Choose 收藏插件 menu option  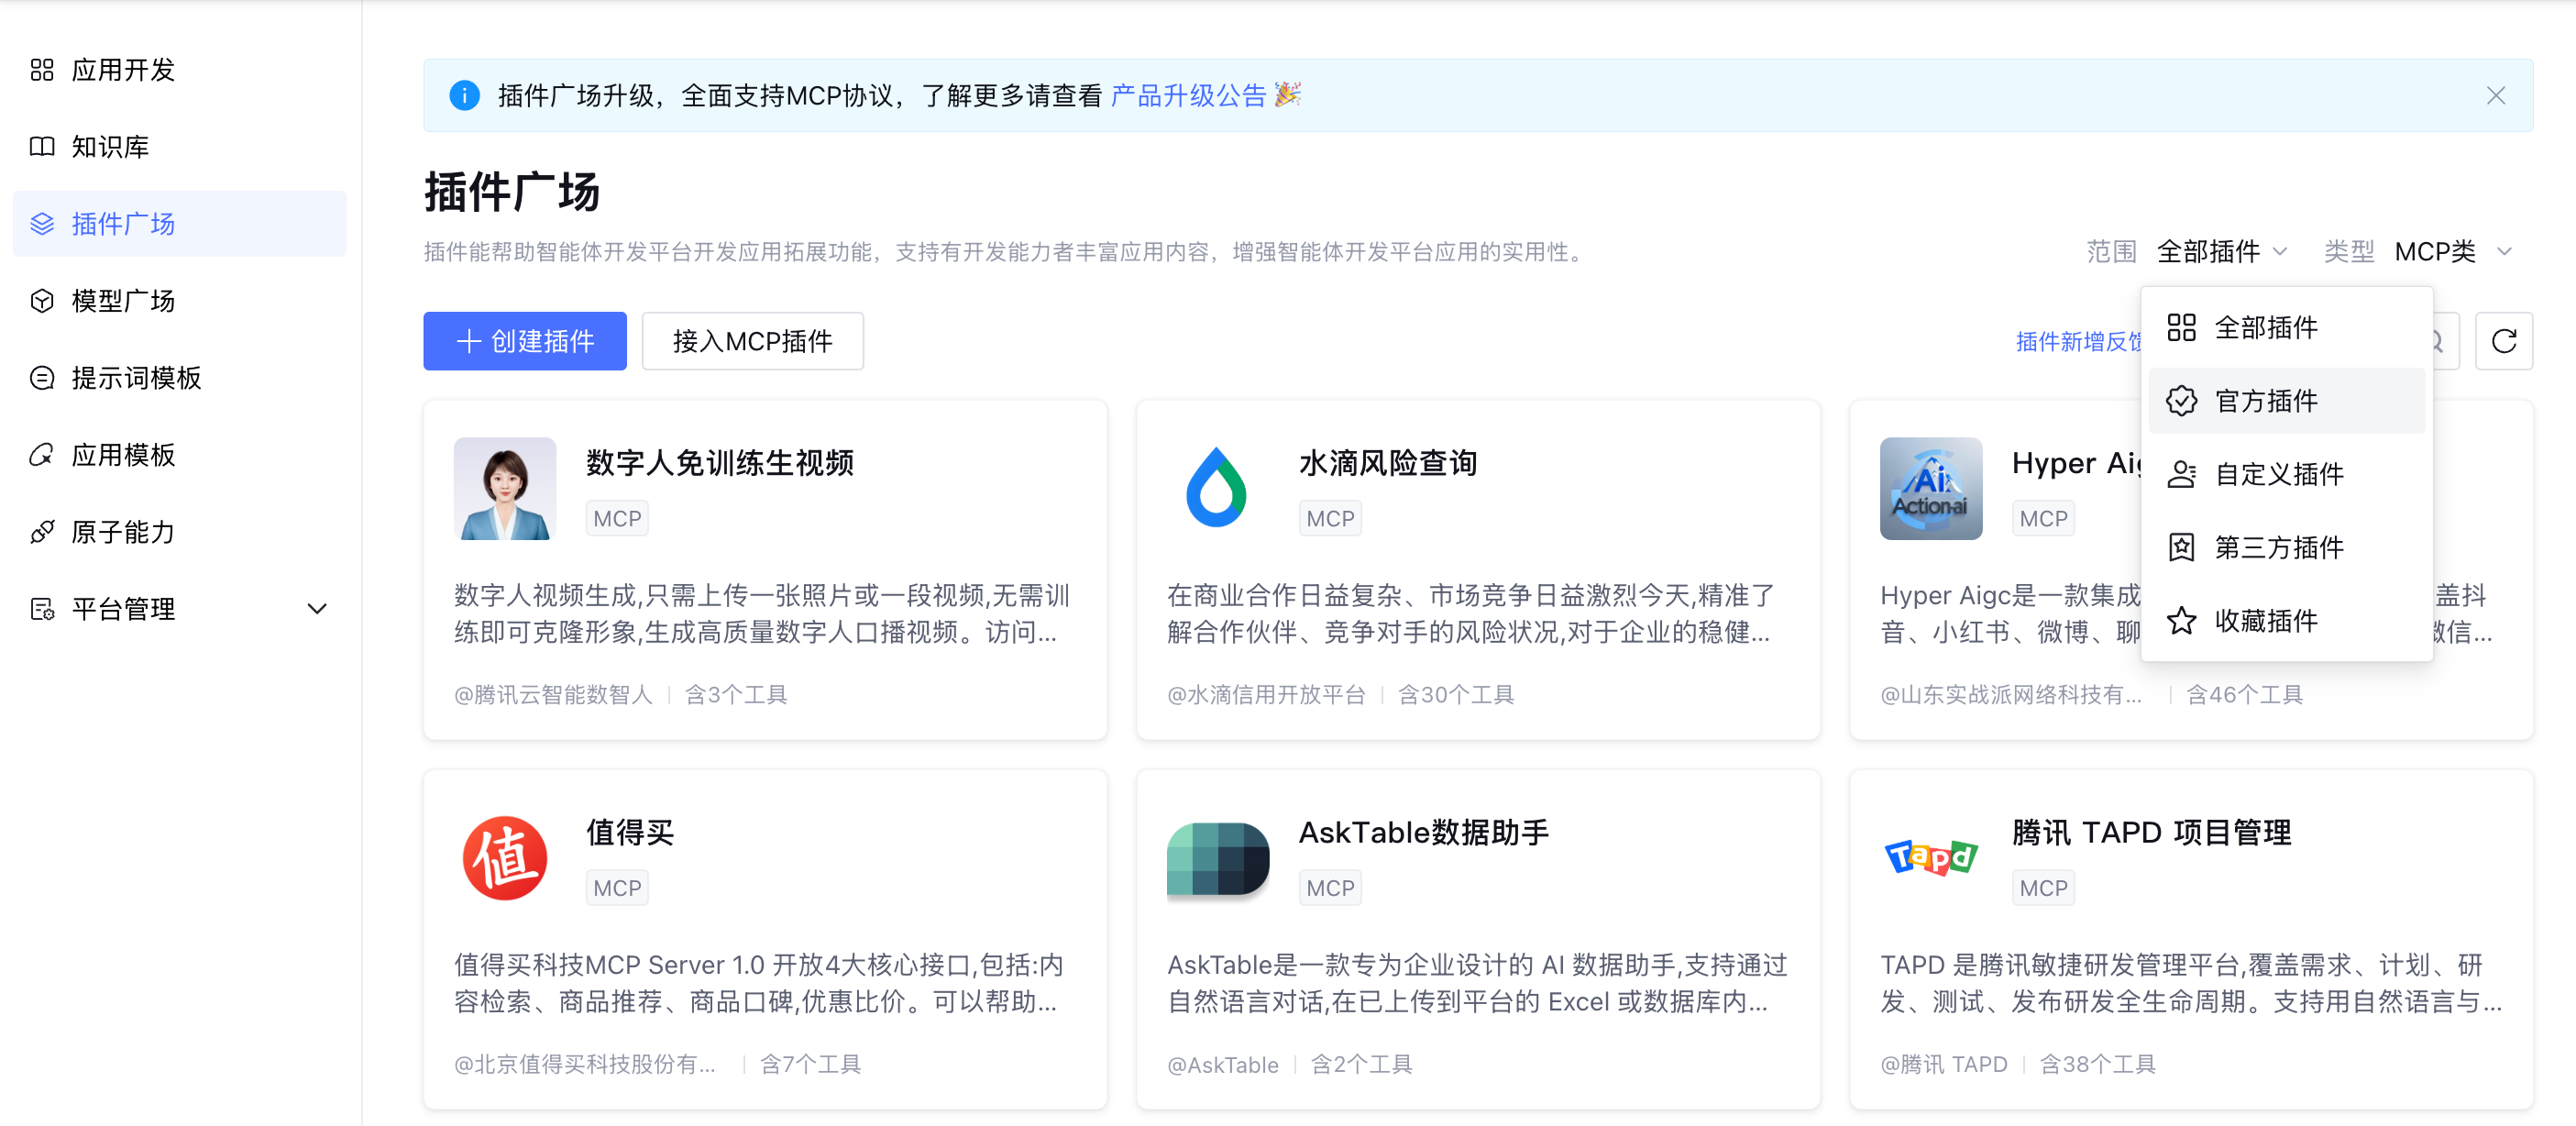tap(2265, 621)
